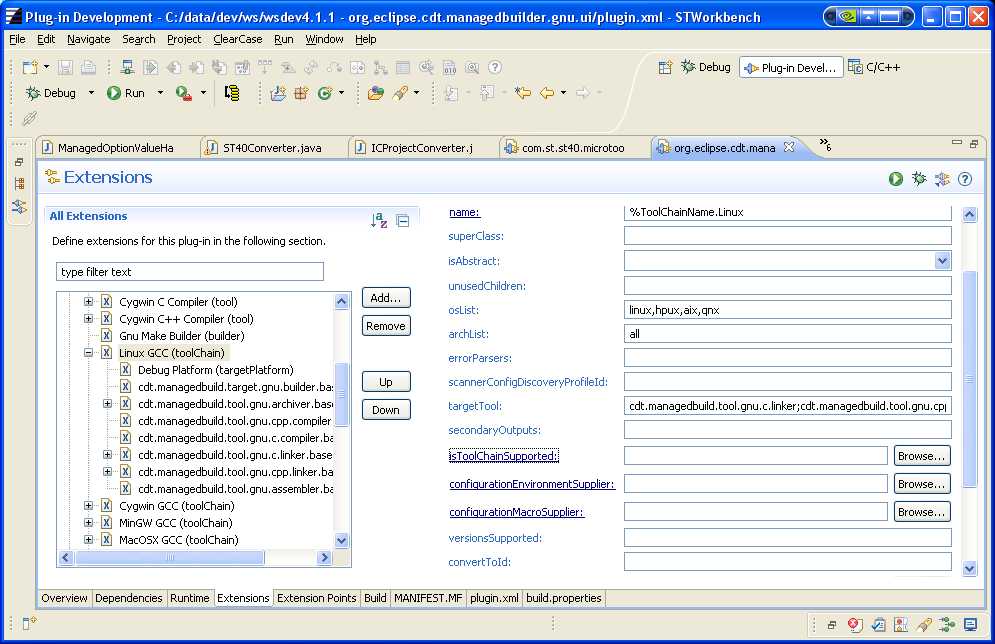Click the Search flashlight toolbar icon
Image resolution: width=995 pixels, height=644 pixels.
click(x=401, y=93)
